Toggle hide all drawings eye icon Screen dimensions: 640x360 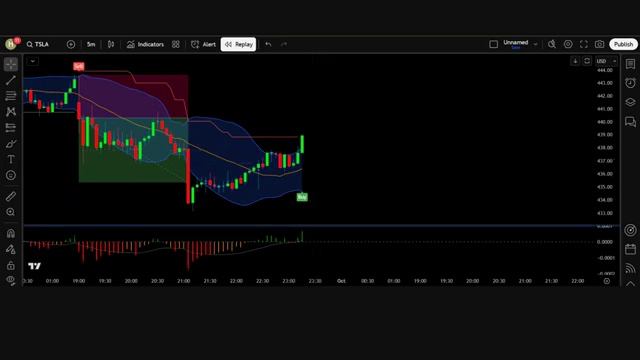click(11, 280)
